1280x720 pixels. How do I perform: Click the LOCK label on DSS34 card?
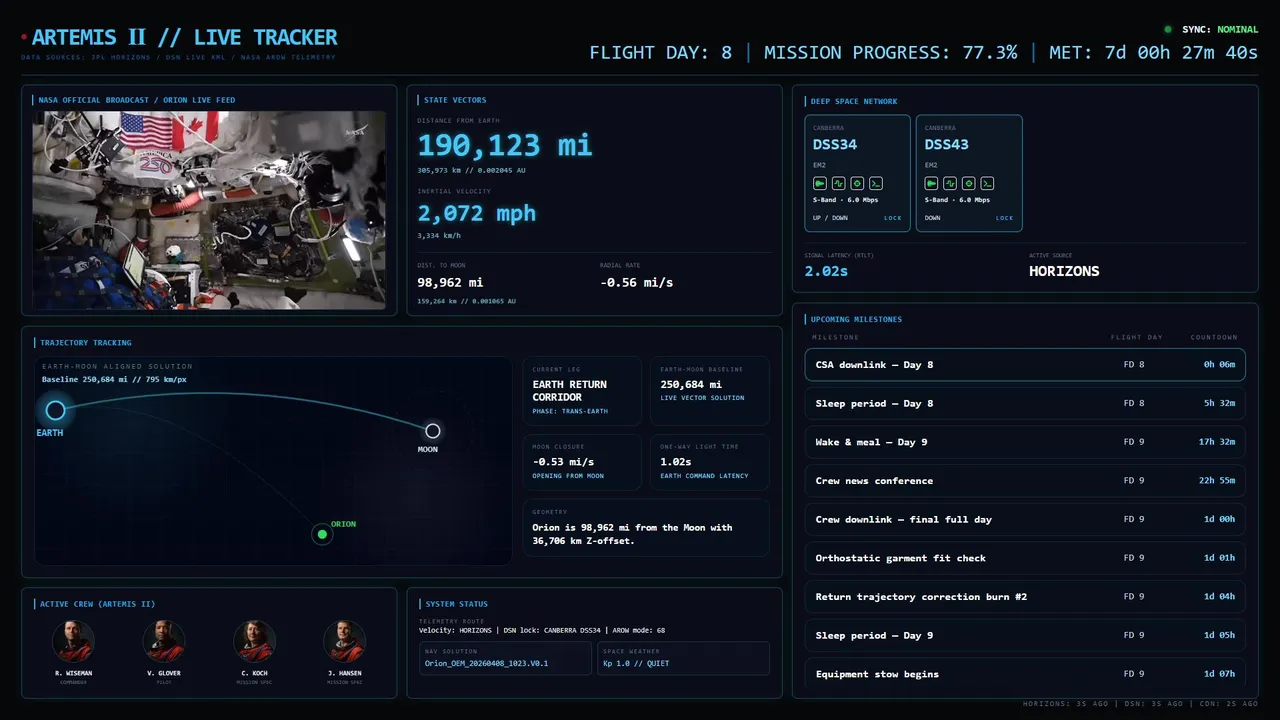[892, 218]
